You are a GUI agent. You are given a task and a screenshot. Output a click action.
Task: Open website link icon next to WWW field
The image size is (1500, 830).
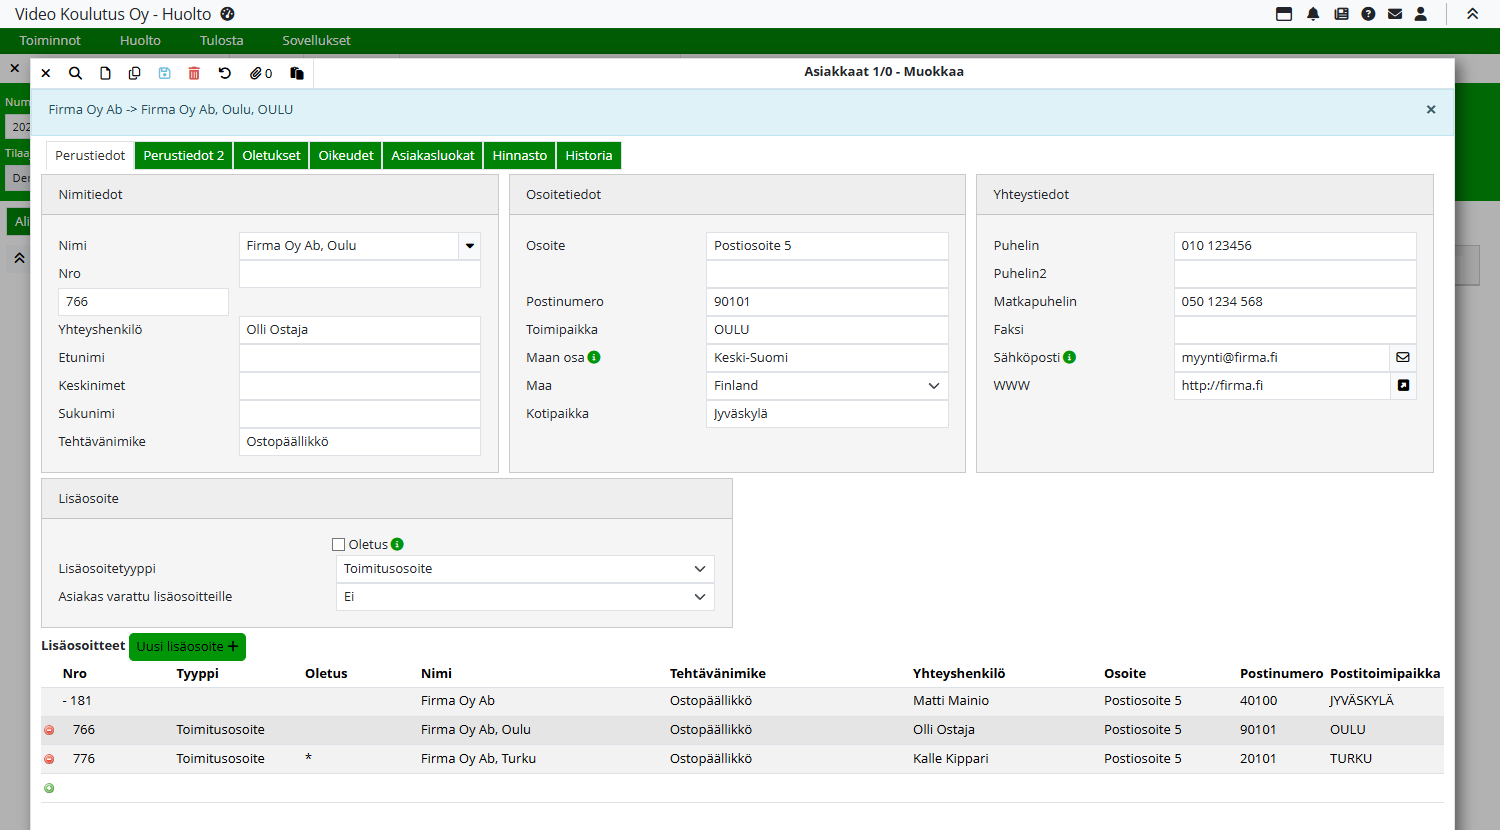pos(1403,385)
